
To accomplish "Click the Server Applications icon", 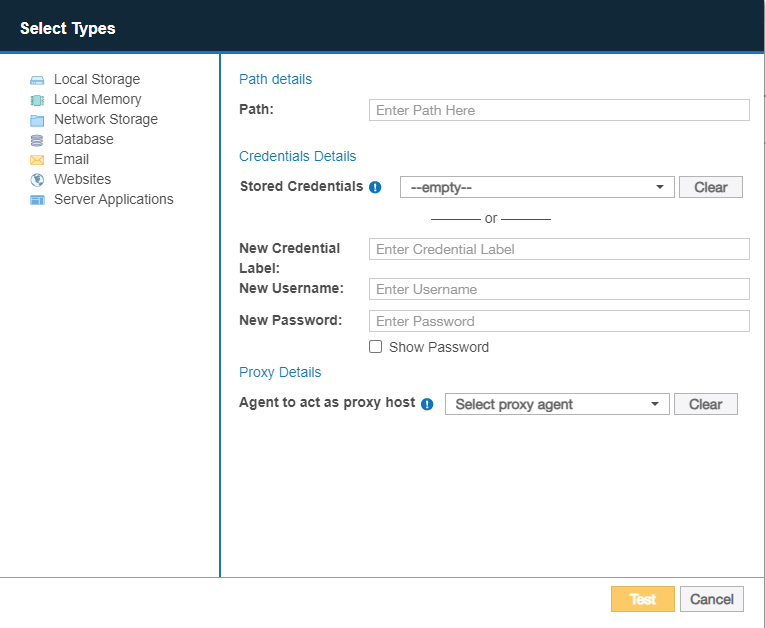I will click(x=37, y=200).
